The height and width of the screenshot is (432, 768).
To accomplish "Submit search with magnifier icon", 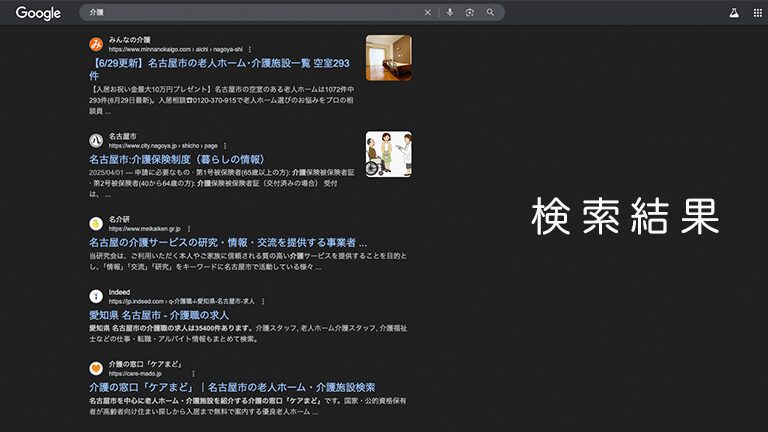I will point(490,13).
